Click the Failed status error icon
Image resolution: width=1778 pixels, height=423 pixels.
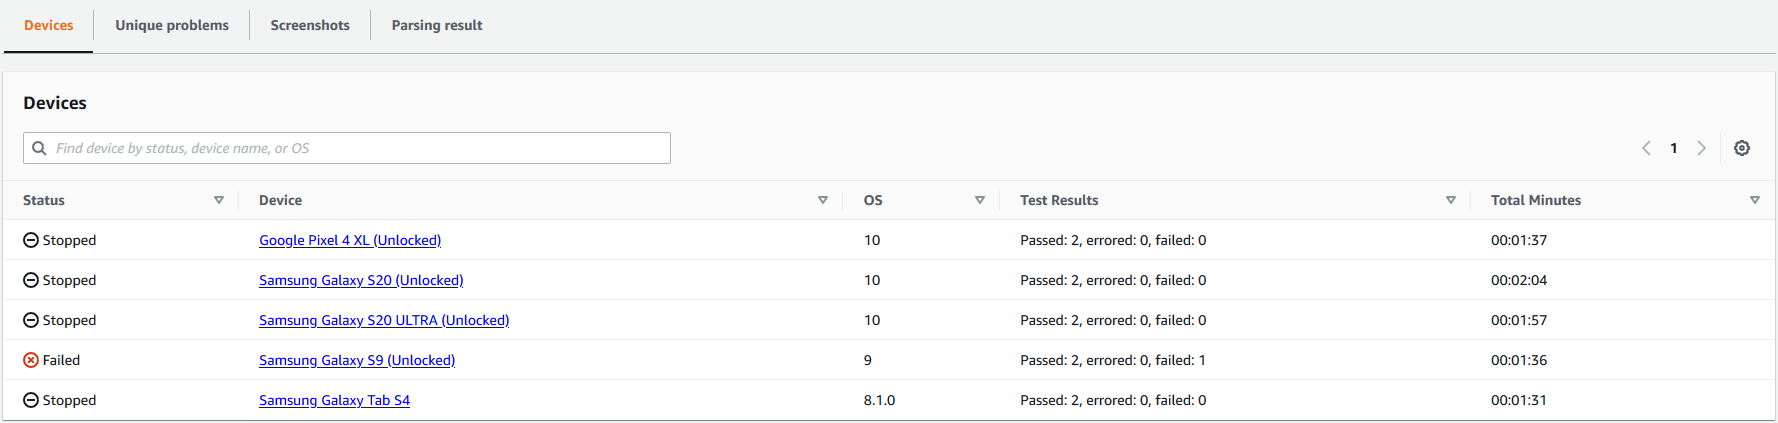31,360
